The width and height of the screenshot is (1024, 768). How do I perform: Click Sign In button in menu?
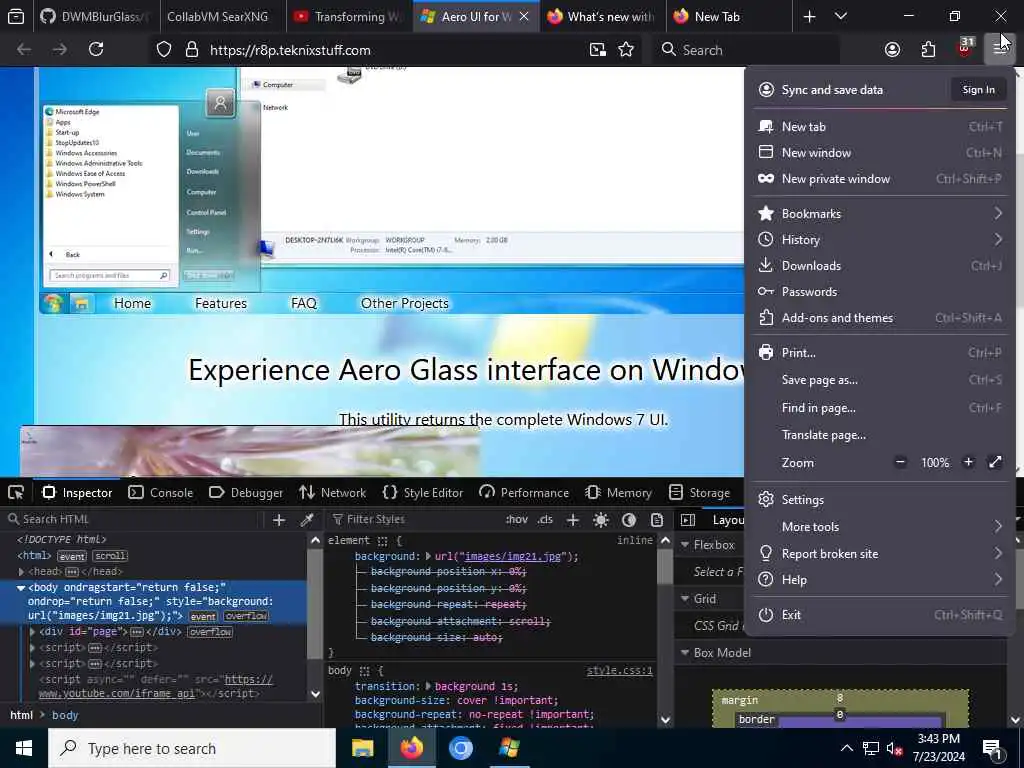tap(978, 89)
